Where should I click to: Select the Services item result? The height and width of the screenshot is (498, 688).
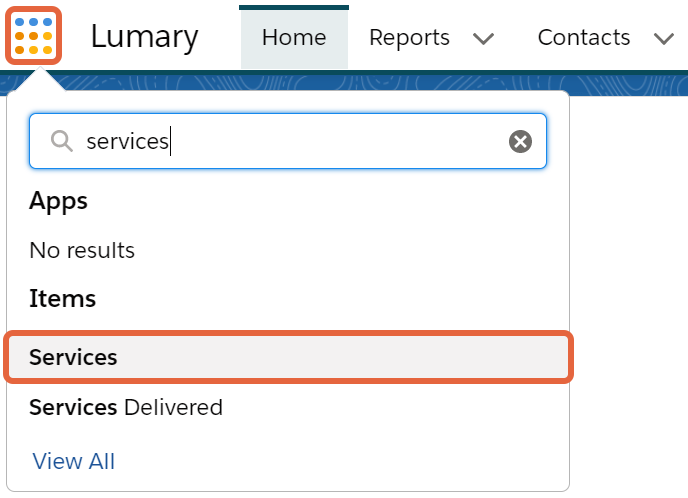[x=288, y=357]
